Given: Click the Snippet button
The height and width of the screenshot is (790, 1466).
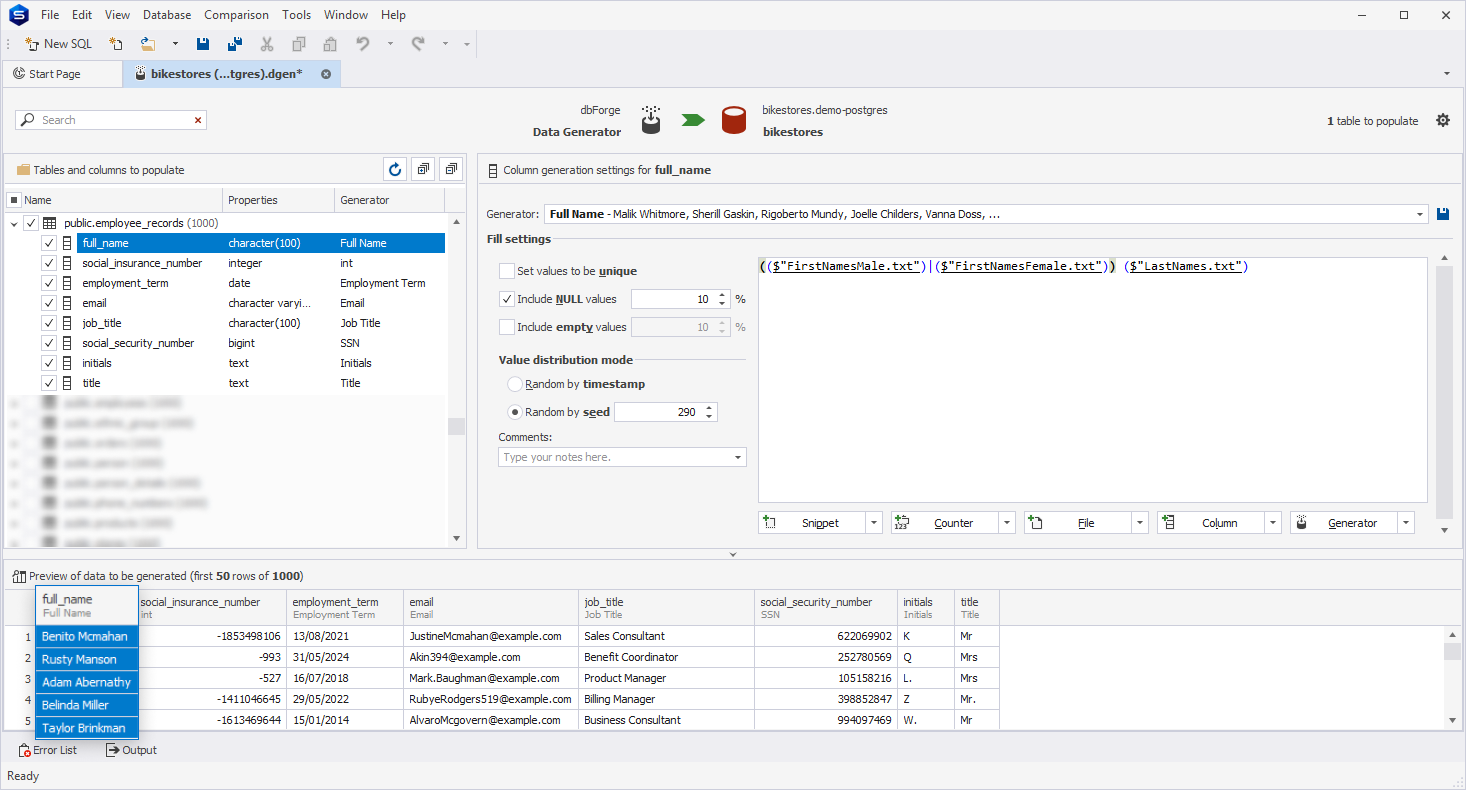Looking at the screenshot, I should (x=812, y=523).
